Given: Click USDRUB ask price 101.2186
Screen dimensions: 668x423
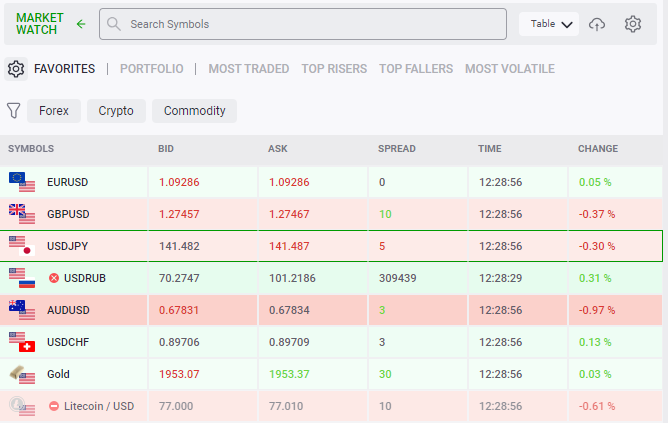Looking at the screenshot, I should click(292, 278).
